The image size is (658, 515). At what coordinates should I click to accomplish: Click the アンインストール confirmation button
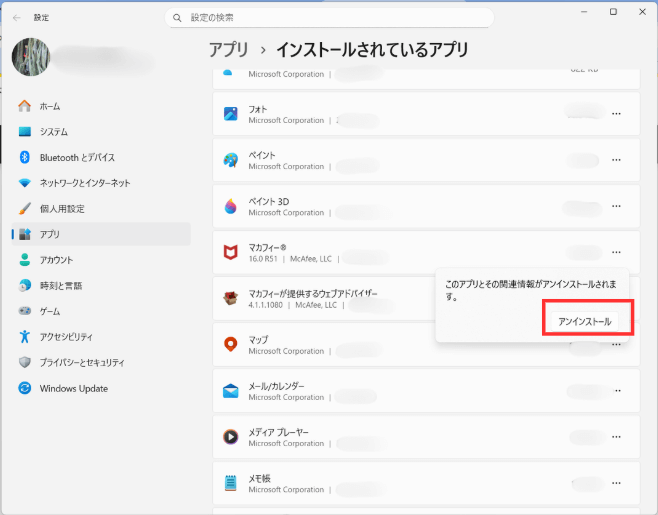[x=585, y=322]
